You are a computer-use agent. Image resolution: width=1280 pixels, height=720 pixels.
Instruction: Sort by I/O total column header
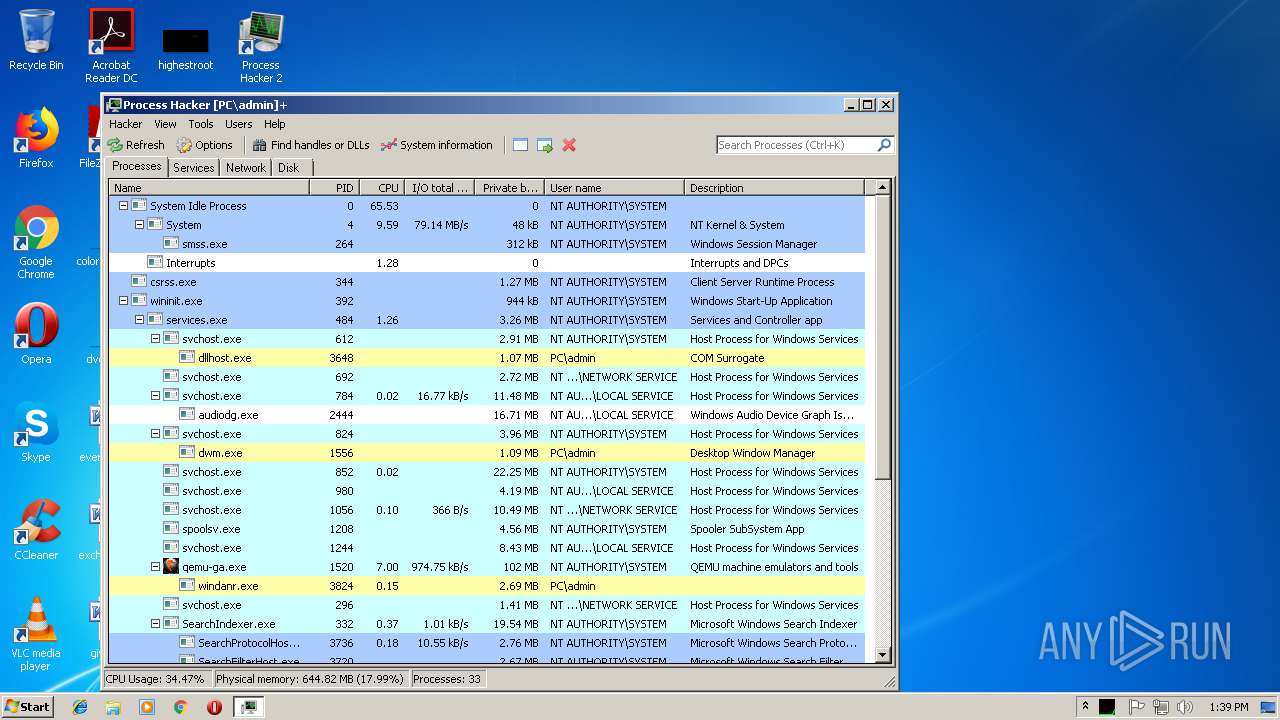(x=439, y=188)
